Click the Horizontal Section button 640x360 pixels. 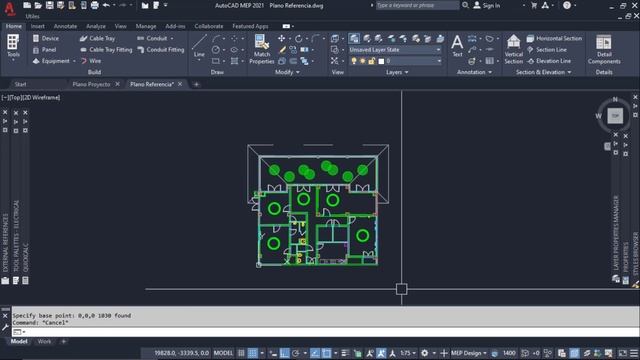coord(554,38)
